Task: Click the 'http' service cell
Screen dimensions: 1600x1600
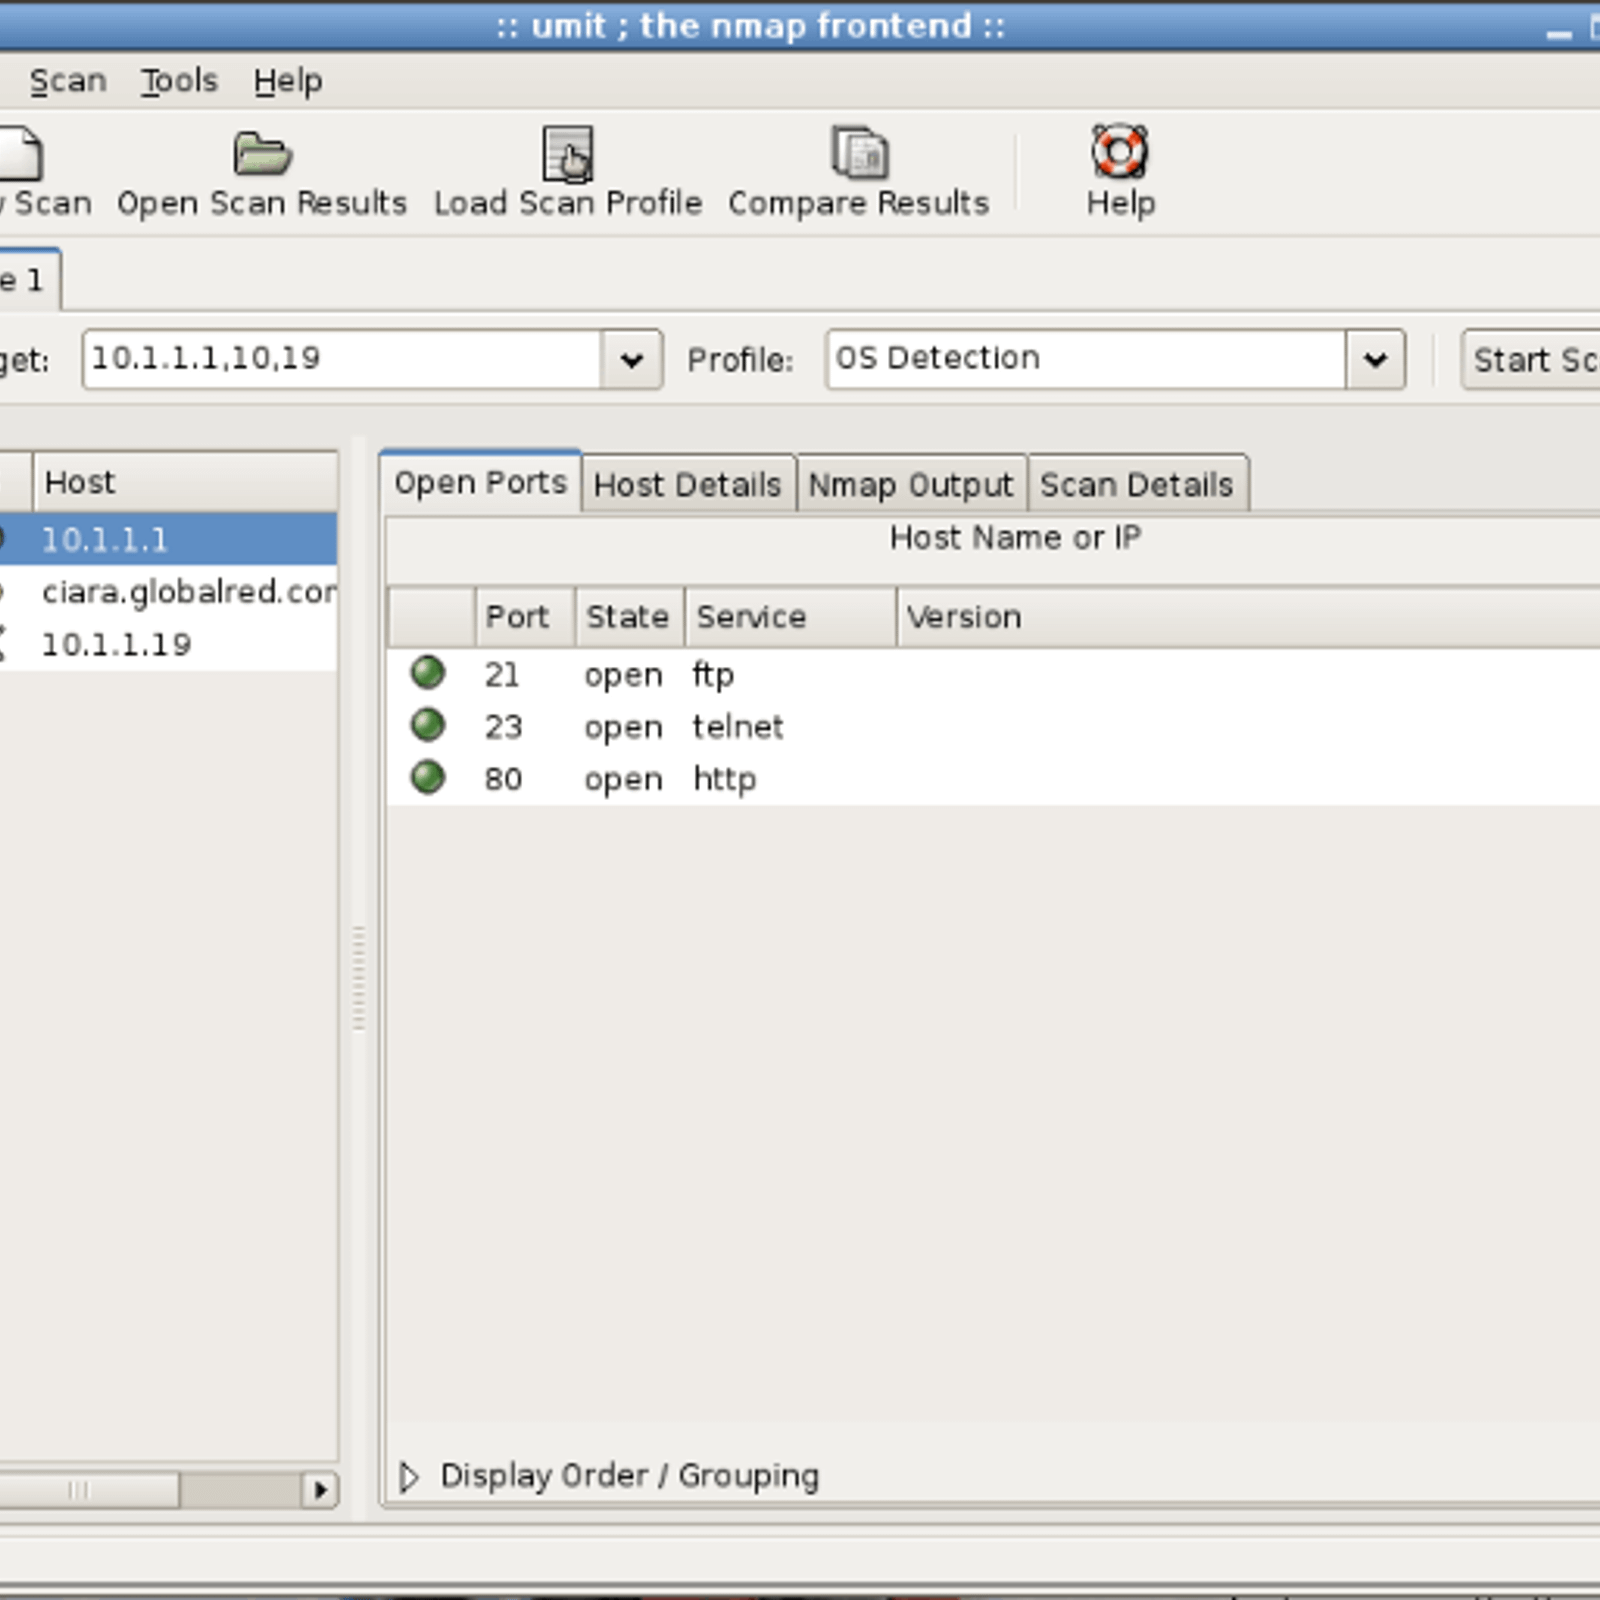Action: pyautogui.click(x=725, y=779)
